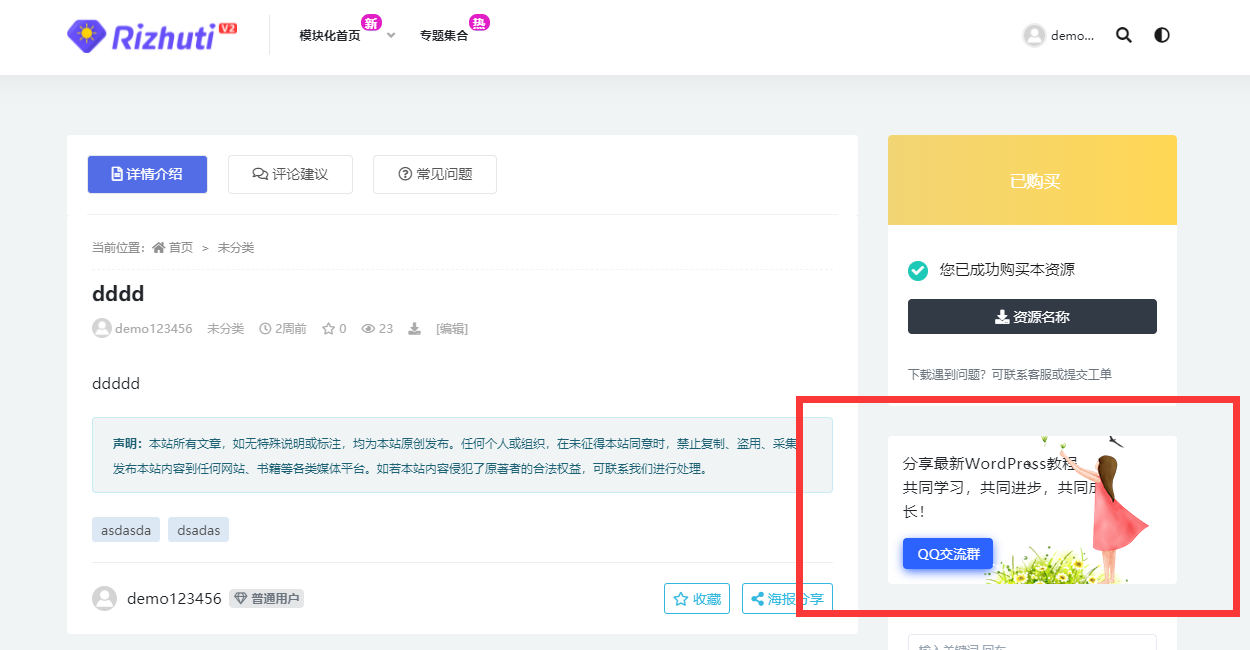
Task: Click the 海报分享 share button
Action: [x=787, y=599]
